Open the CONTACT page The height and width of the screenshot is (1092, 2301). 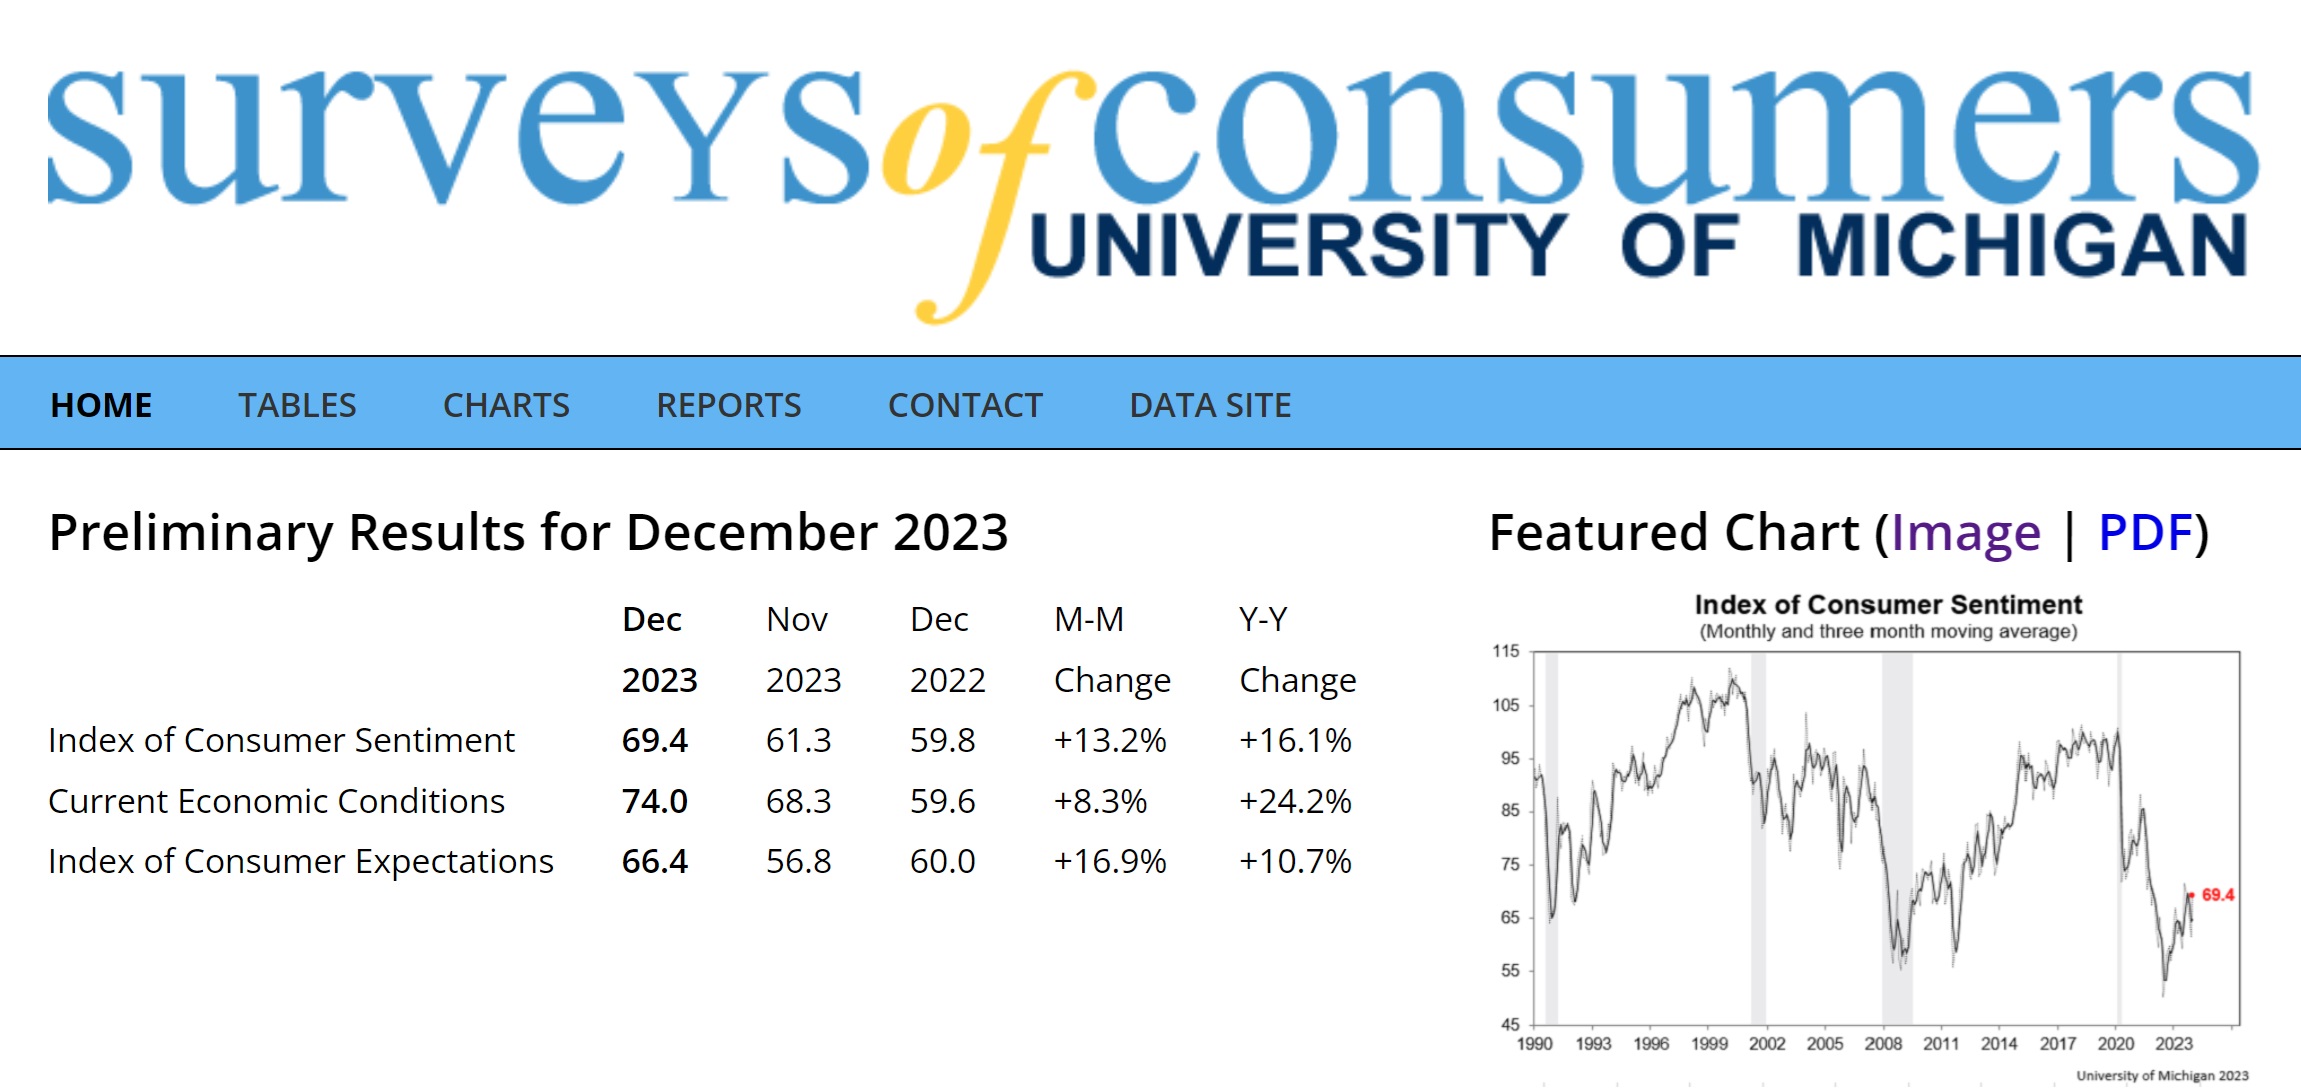965,405
